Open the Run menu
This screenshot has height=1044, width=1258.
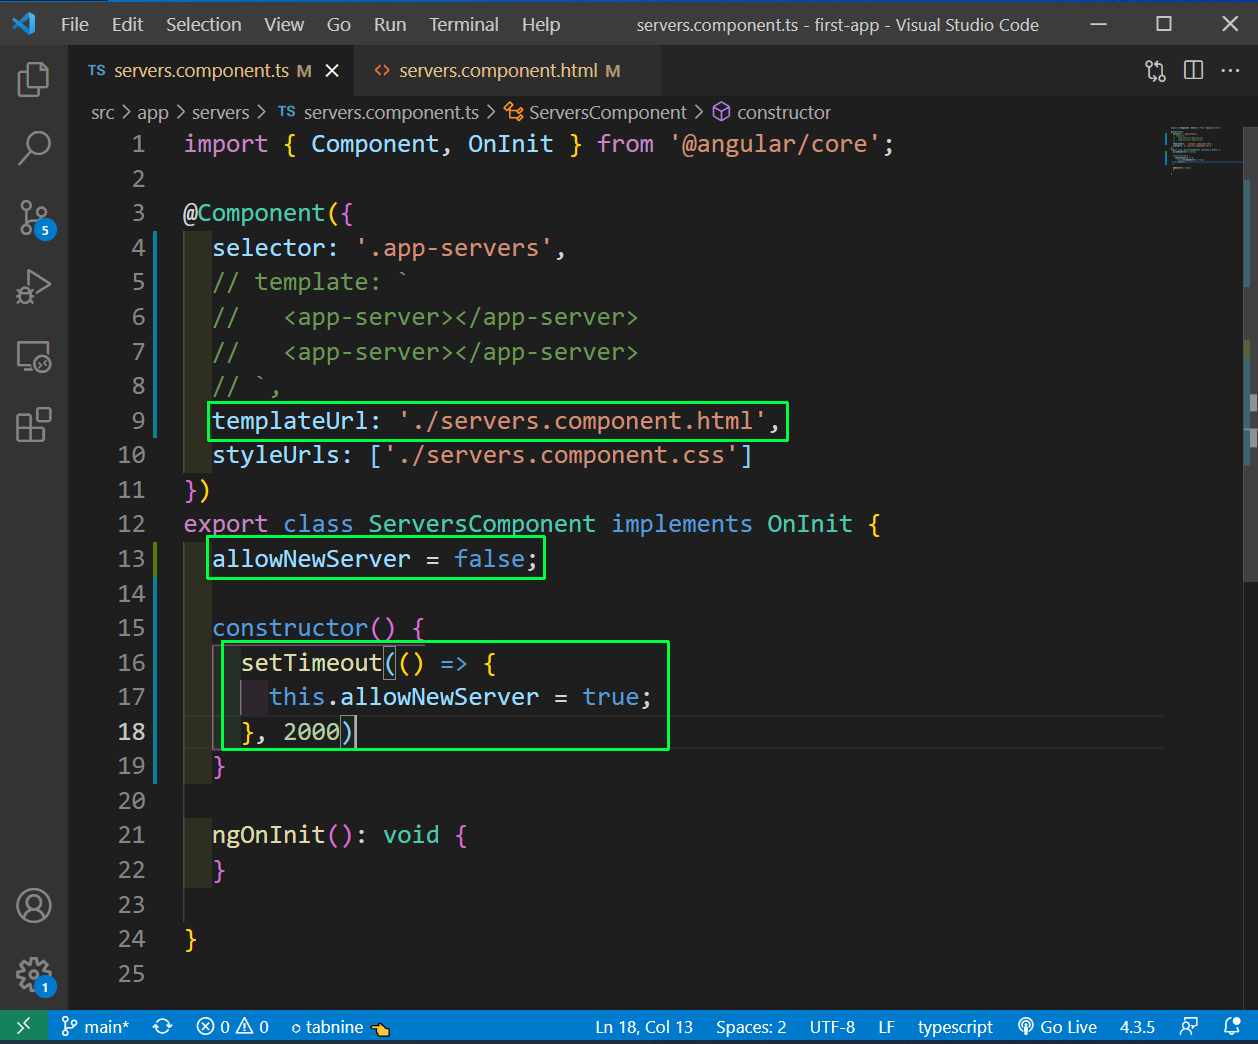coord(390,25)
